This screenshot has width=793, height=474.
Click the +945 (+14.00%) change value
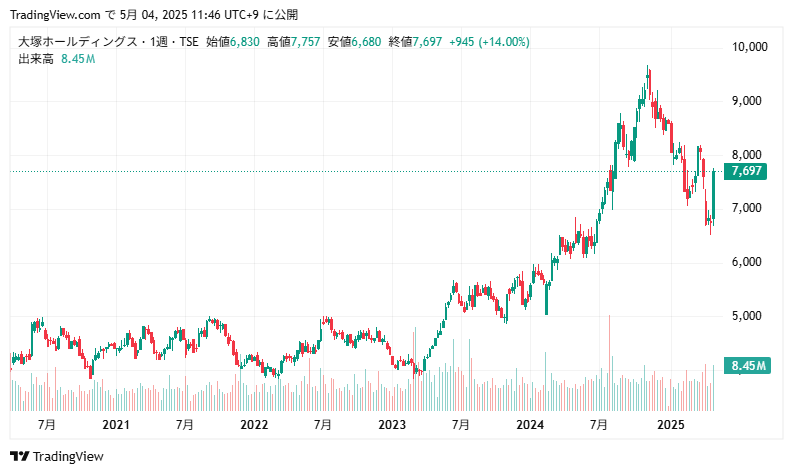click(490, 41)
